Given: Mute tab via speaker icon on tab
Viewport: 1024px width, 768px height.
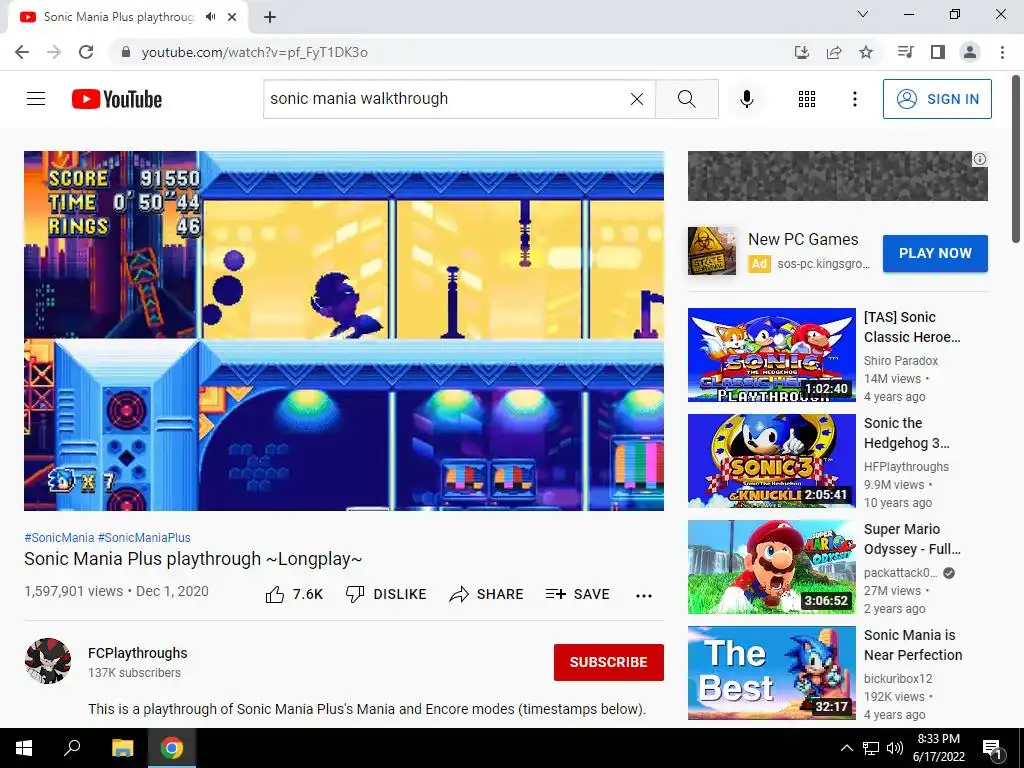Looking at the screenshot, I should point(210,17).
